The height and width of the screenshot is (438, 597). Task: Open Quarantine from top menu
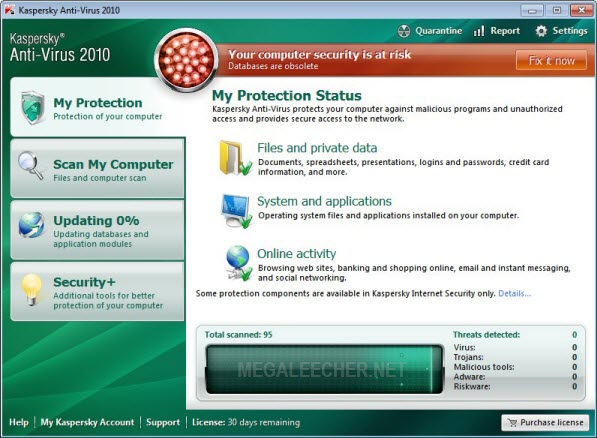click(x=430, y=31)
